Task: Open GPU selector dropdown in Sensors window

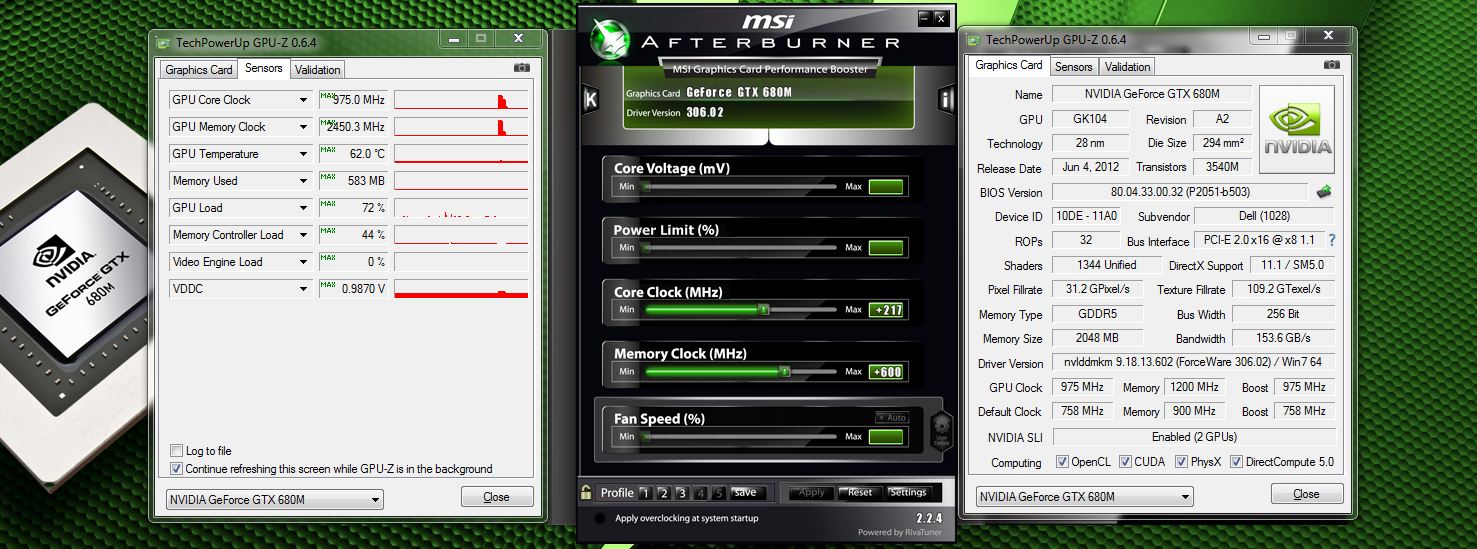Action: (274, 500)
